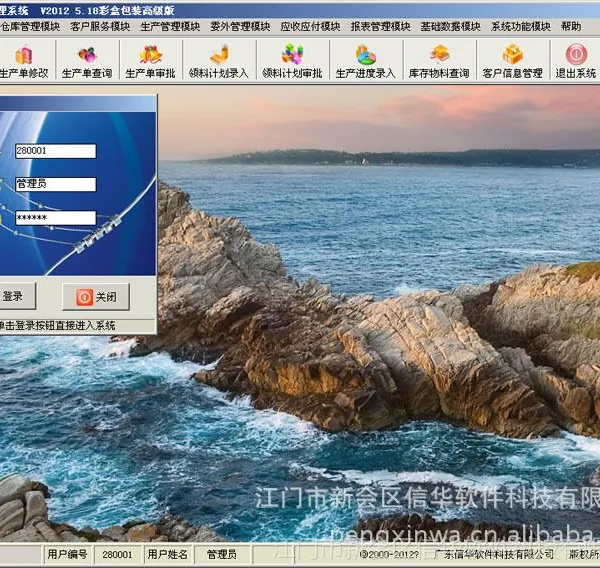
Task: Open 库存物料查询 toolbar icon
Action: coord(439,61)
